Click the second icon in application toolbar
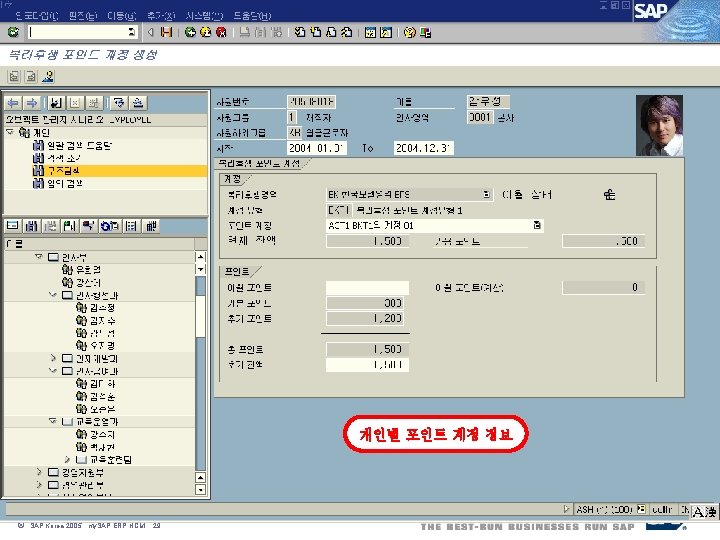Viewport: 720px width, 540px height. tap(31, 76)
